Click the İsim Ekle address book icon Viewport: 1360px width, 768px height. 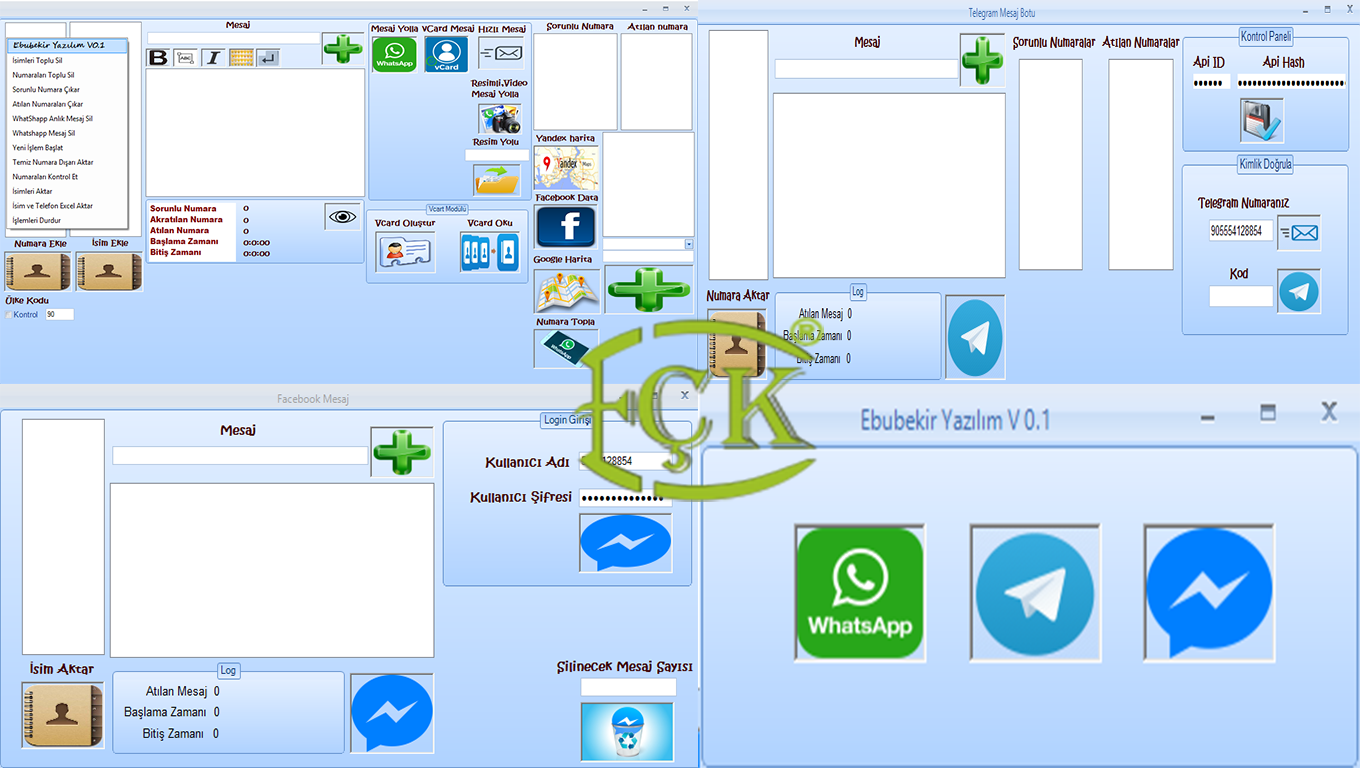click(x=109, y=271)
